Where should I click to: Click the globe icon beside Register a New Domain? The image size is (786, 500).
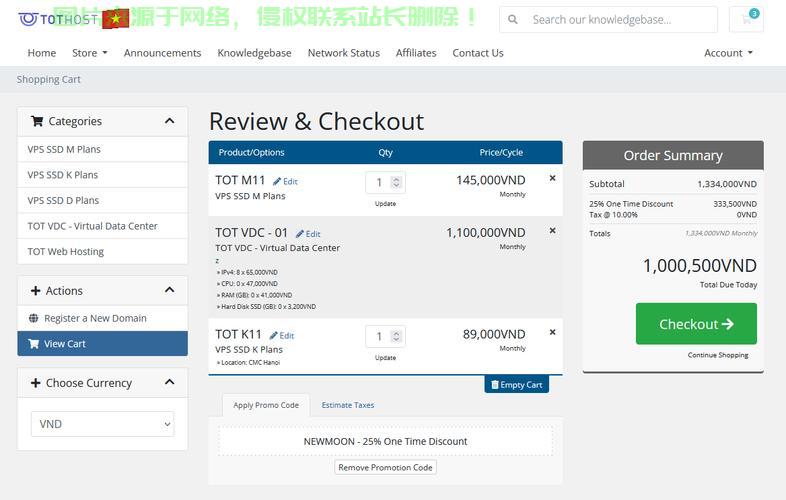pyautogui.click(x=34, y=318)
